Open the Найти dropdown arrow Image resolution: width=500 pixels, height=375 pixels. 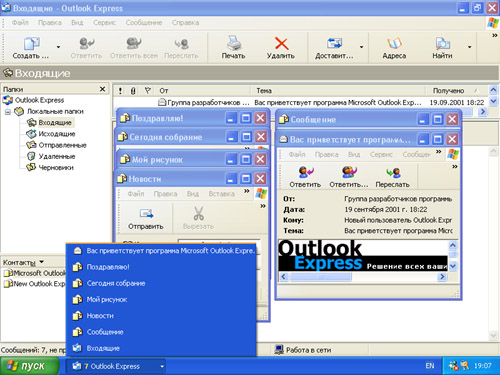click(470, 47)
